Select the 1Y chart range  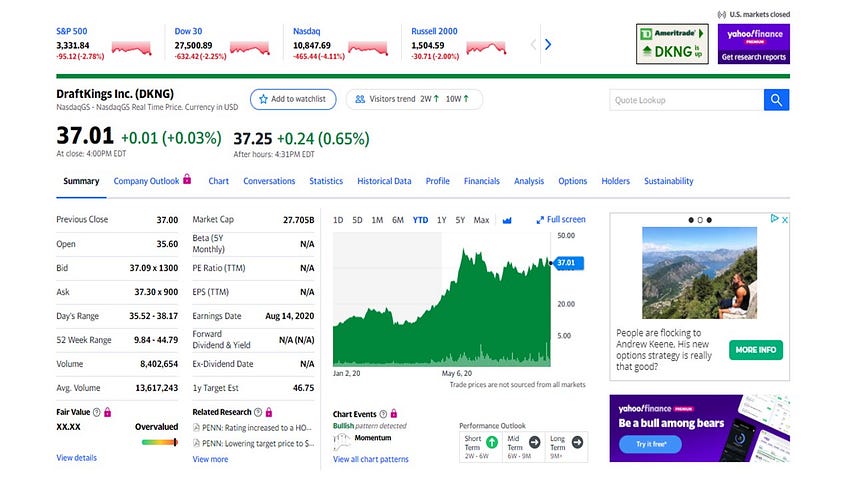click(x=441, y=220)
